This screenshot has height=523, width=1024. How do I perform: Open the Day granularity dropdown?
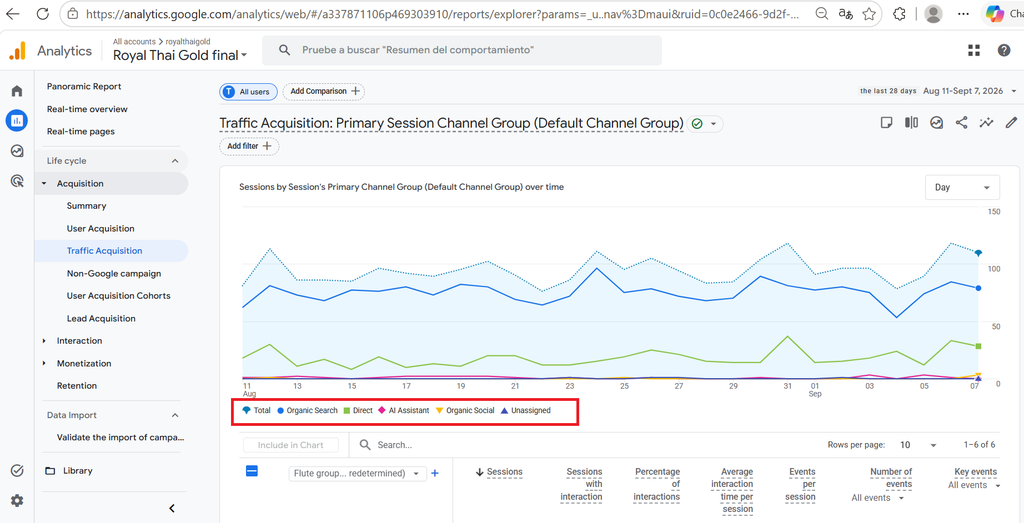(x=962, y=187)
